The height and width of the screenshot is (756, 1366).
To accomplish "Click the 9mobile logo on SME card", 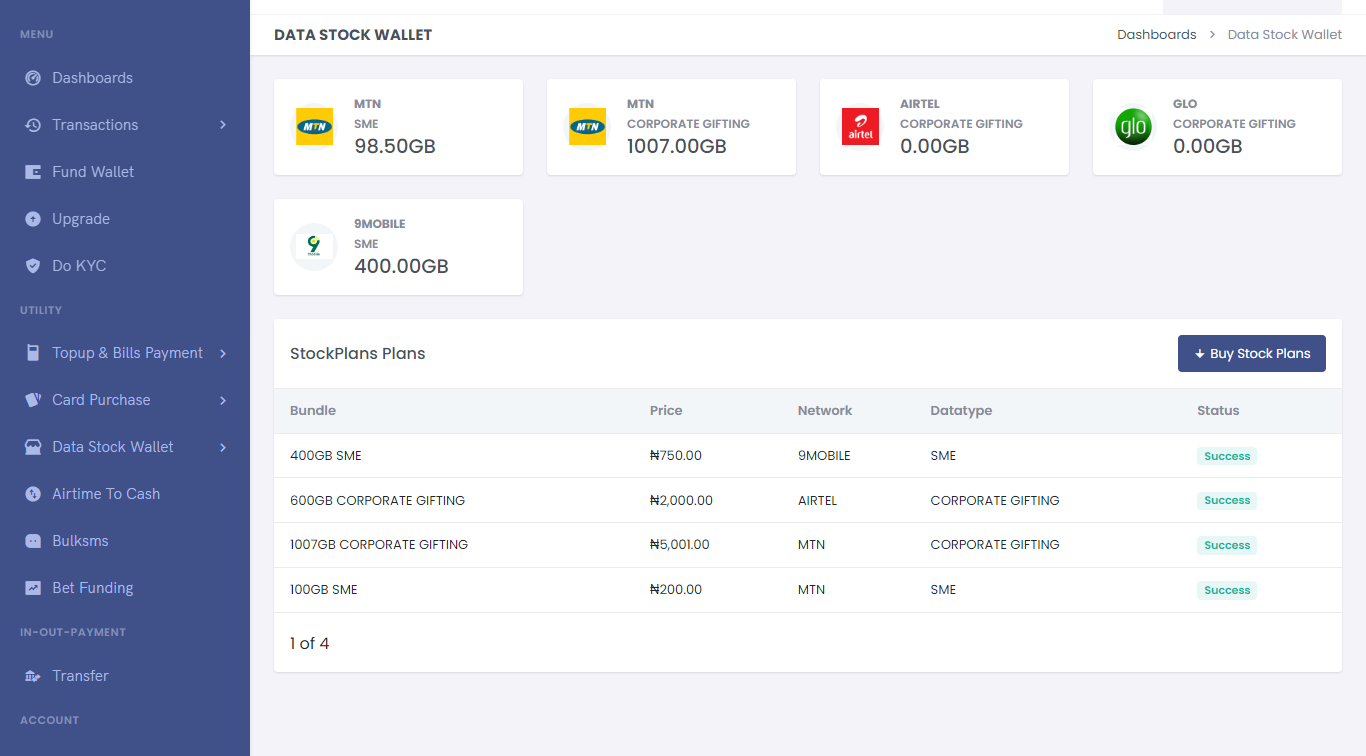I will 314,246.
